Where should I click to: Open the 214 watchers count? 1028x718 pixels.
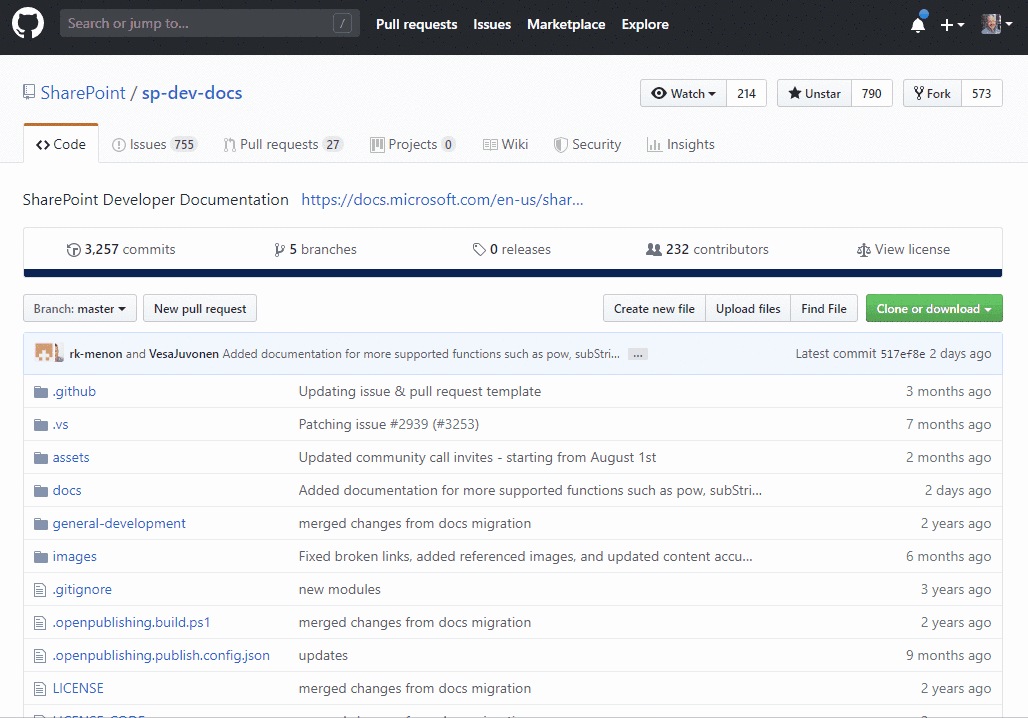pos(746,93)
